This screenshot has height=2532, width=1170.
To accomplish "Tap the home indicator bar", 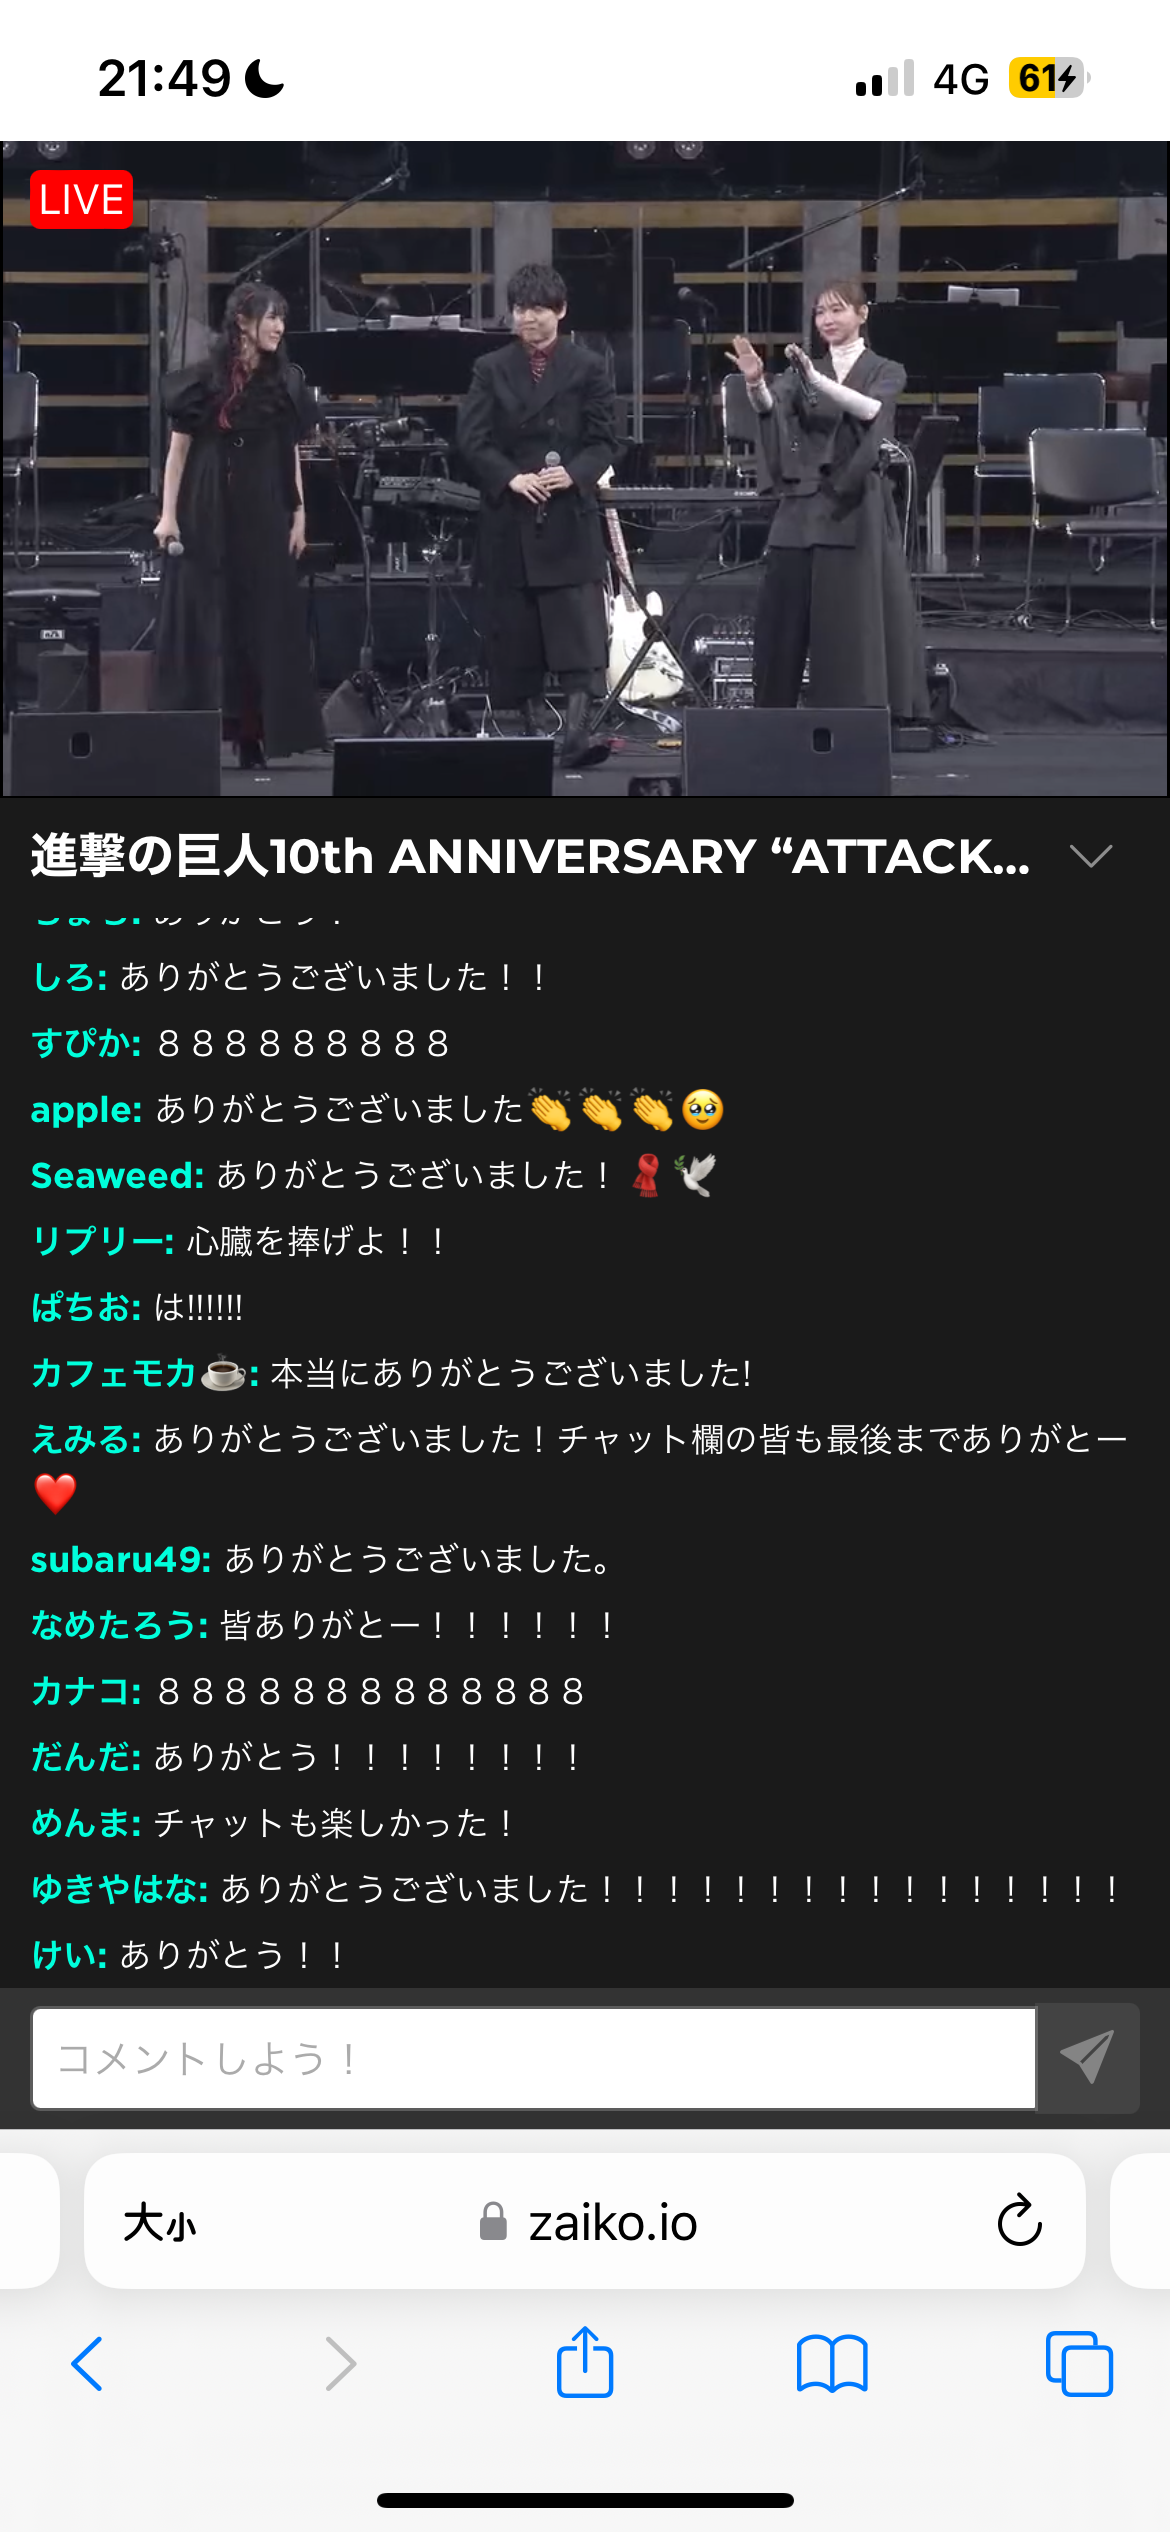I will tap(585, 2500).
